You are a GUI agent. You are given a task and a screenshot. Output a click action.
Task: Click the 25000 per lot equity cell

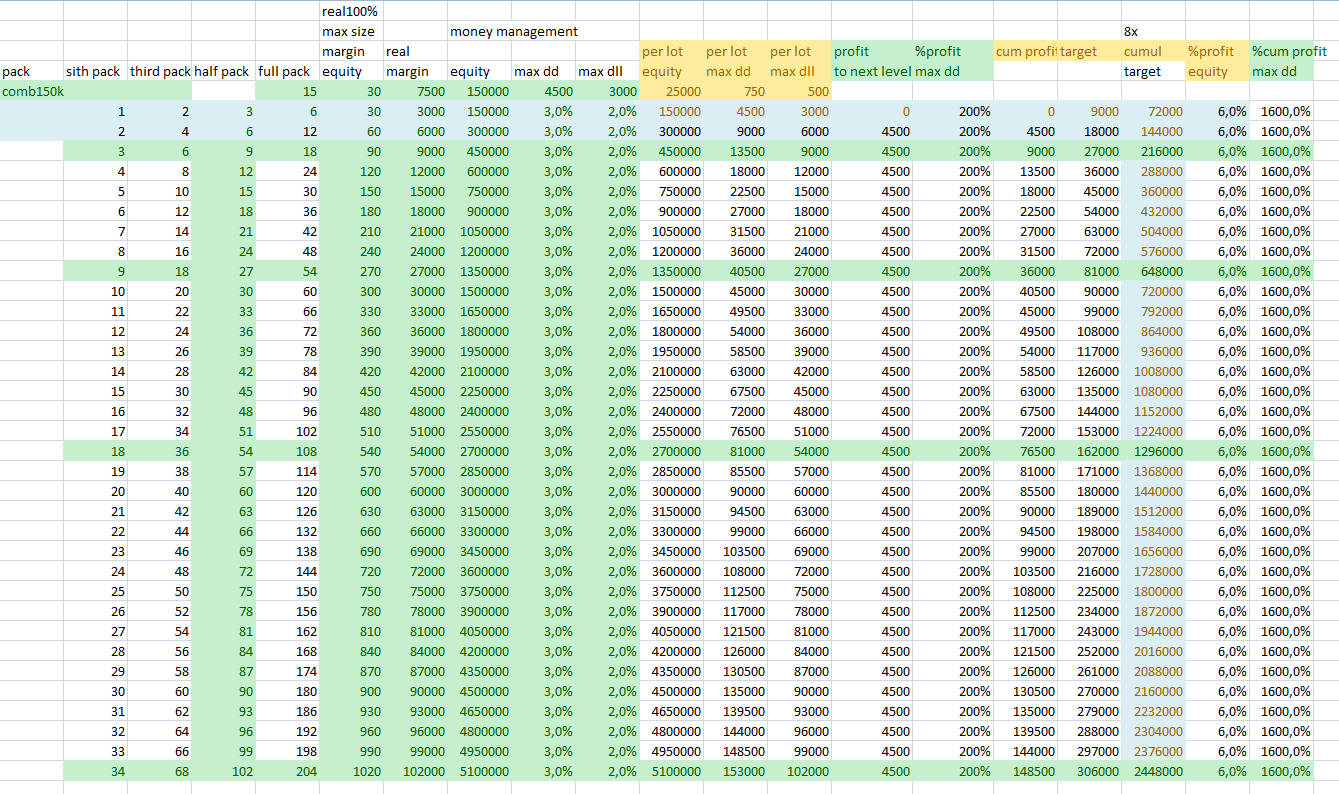pos(671,91)
